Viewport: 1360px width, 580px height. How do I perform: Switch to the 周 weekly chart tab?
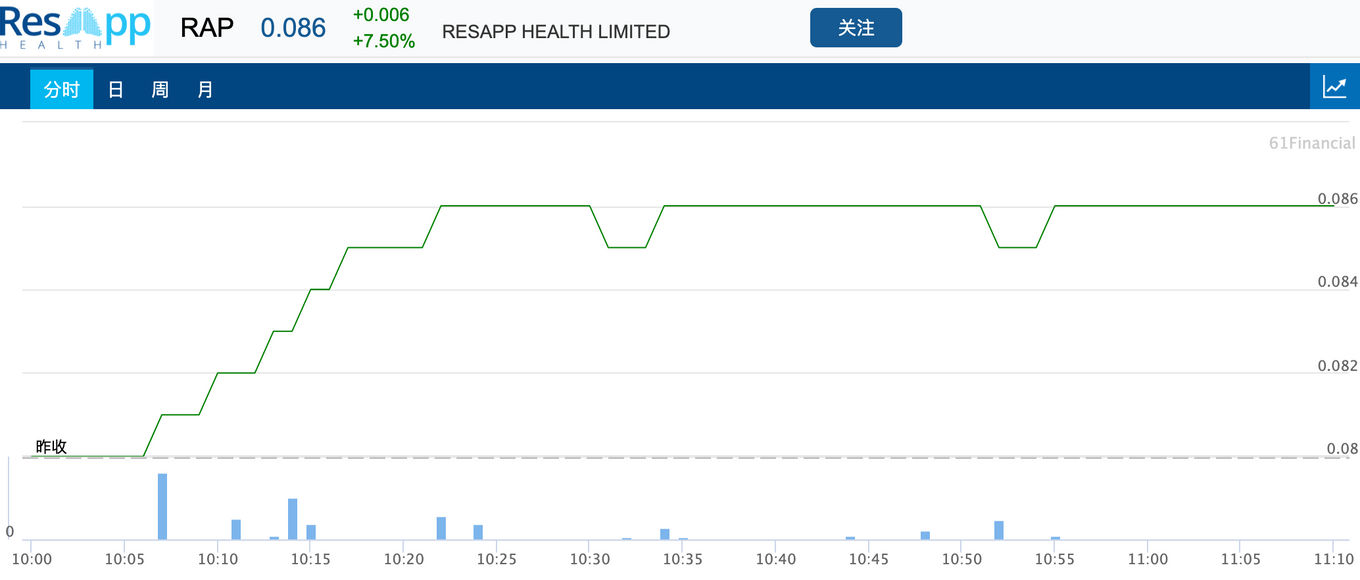pos(160,89)
